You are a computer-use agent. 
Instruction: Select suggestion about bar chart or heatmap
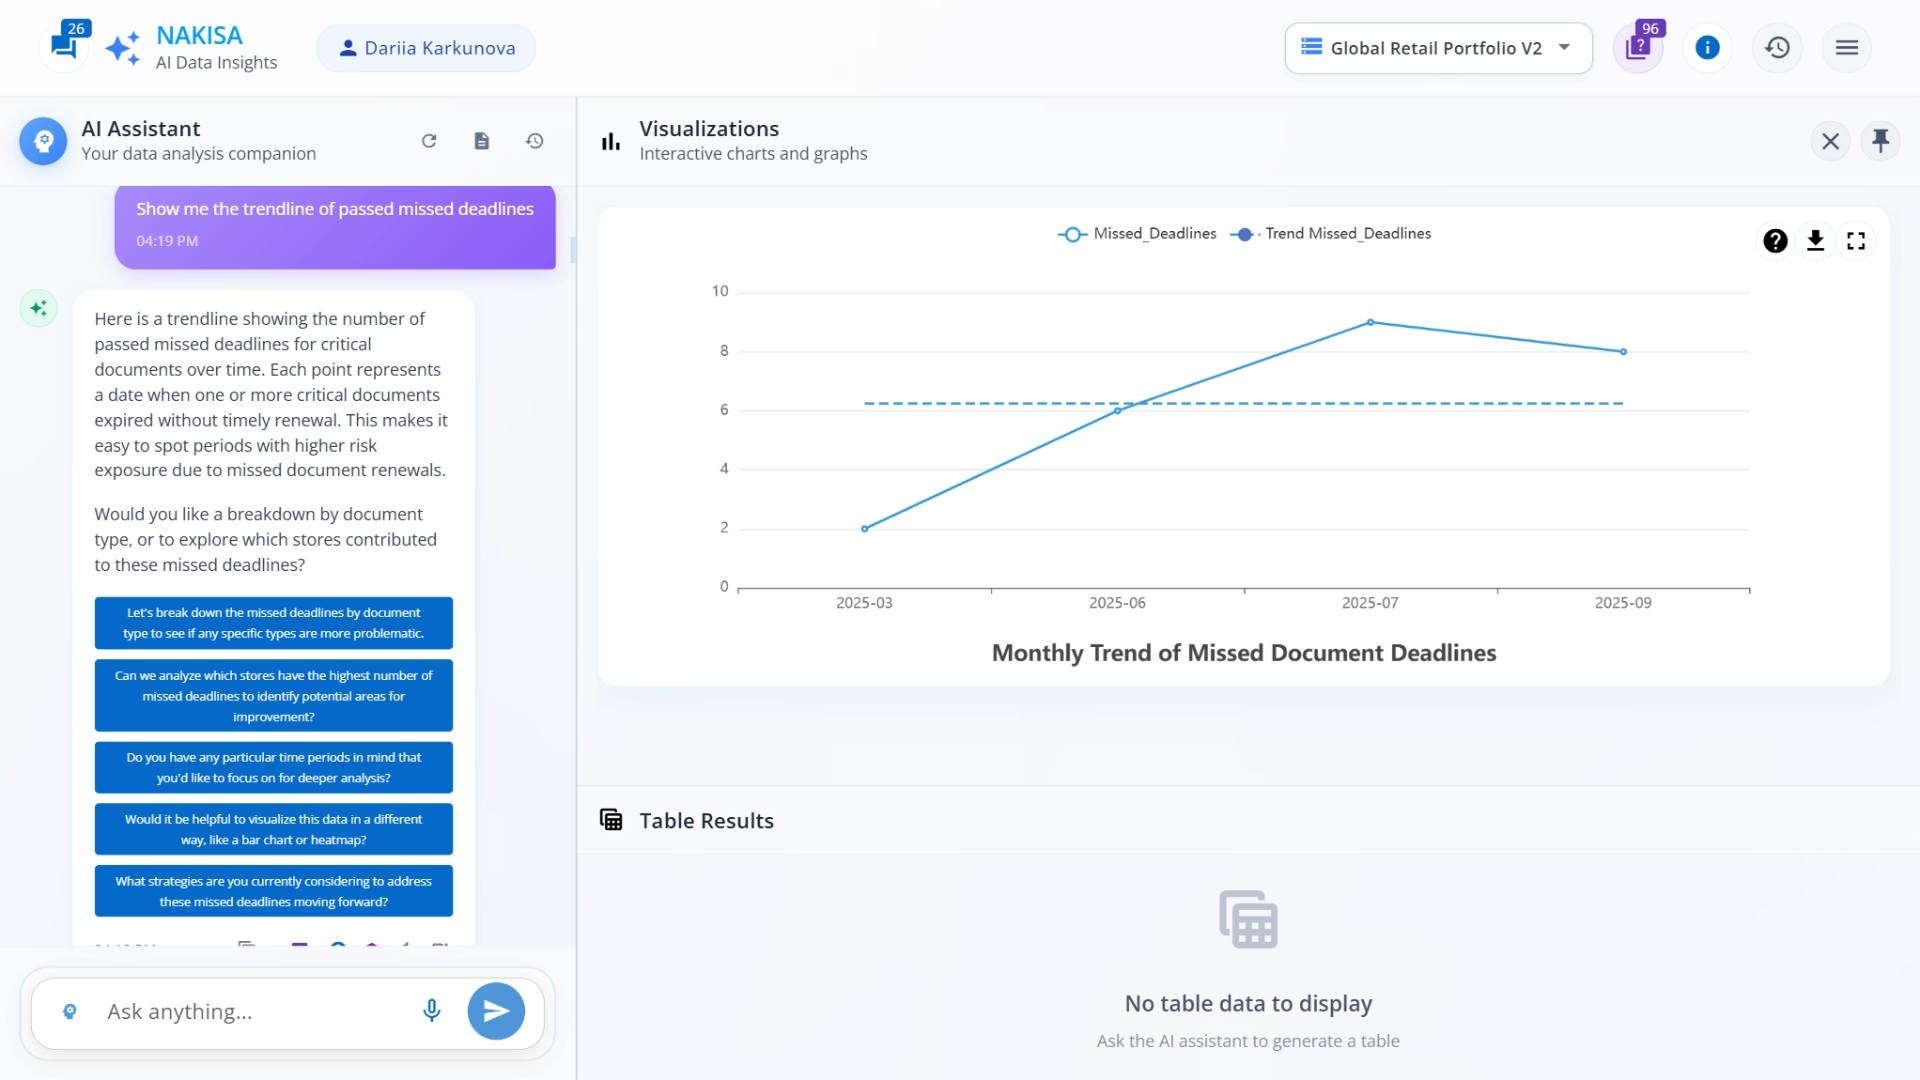coord(273,829)
